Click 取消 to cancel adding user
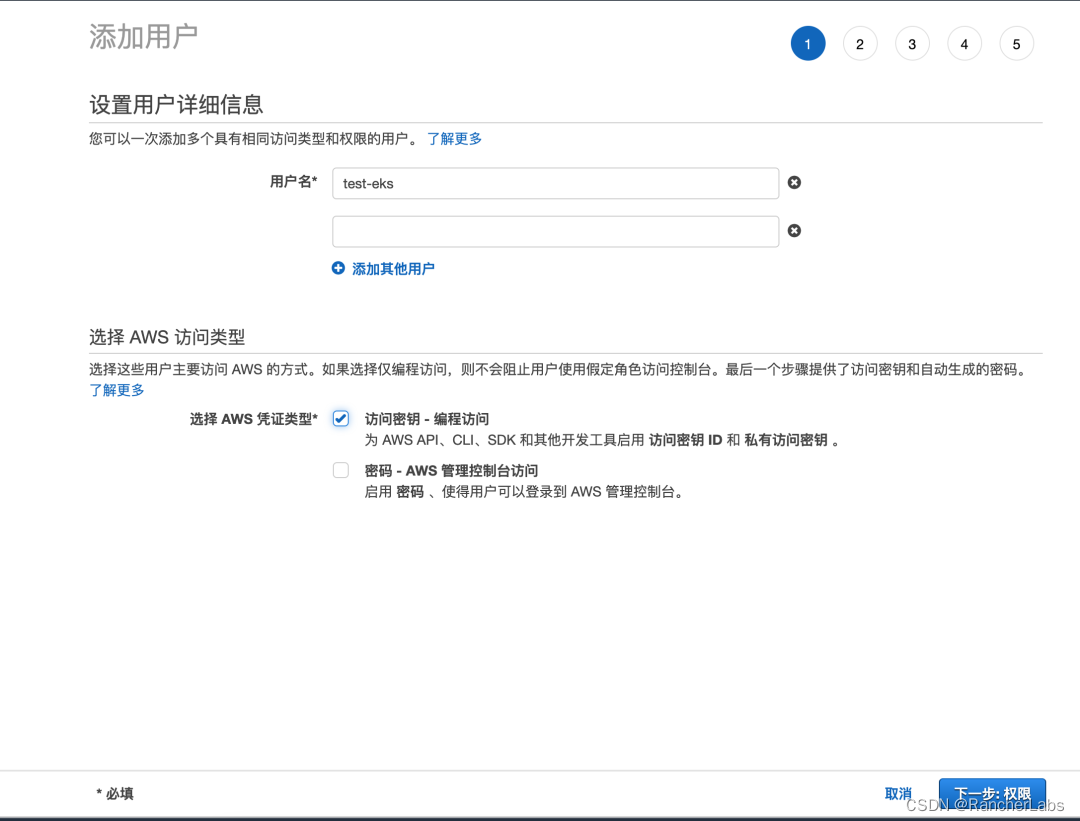 coord(898,793)
